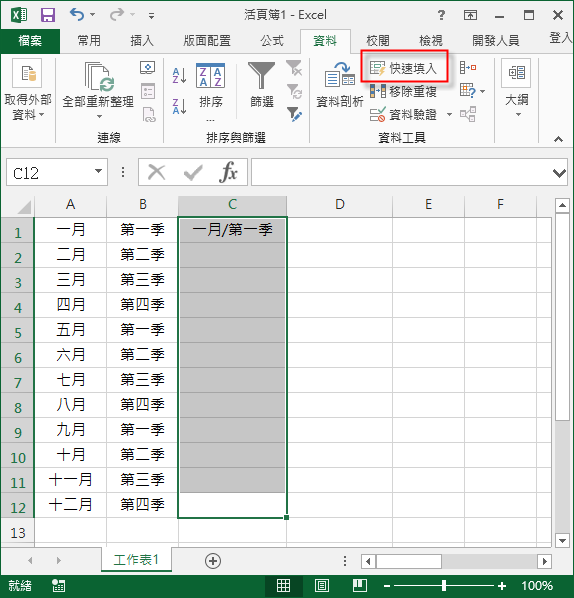Screen dimensions: 574x598
Task: Select row 13 header
Action: (18, 532)
